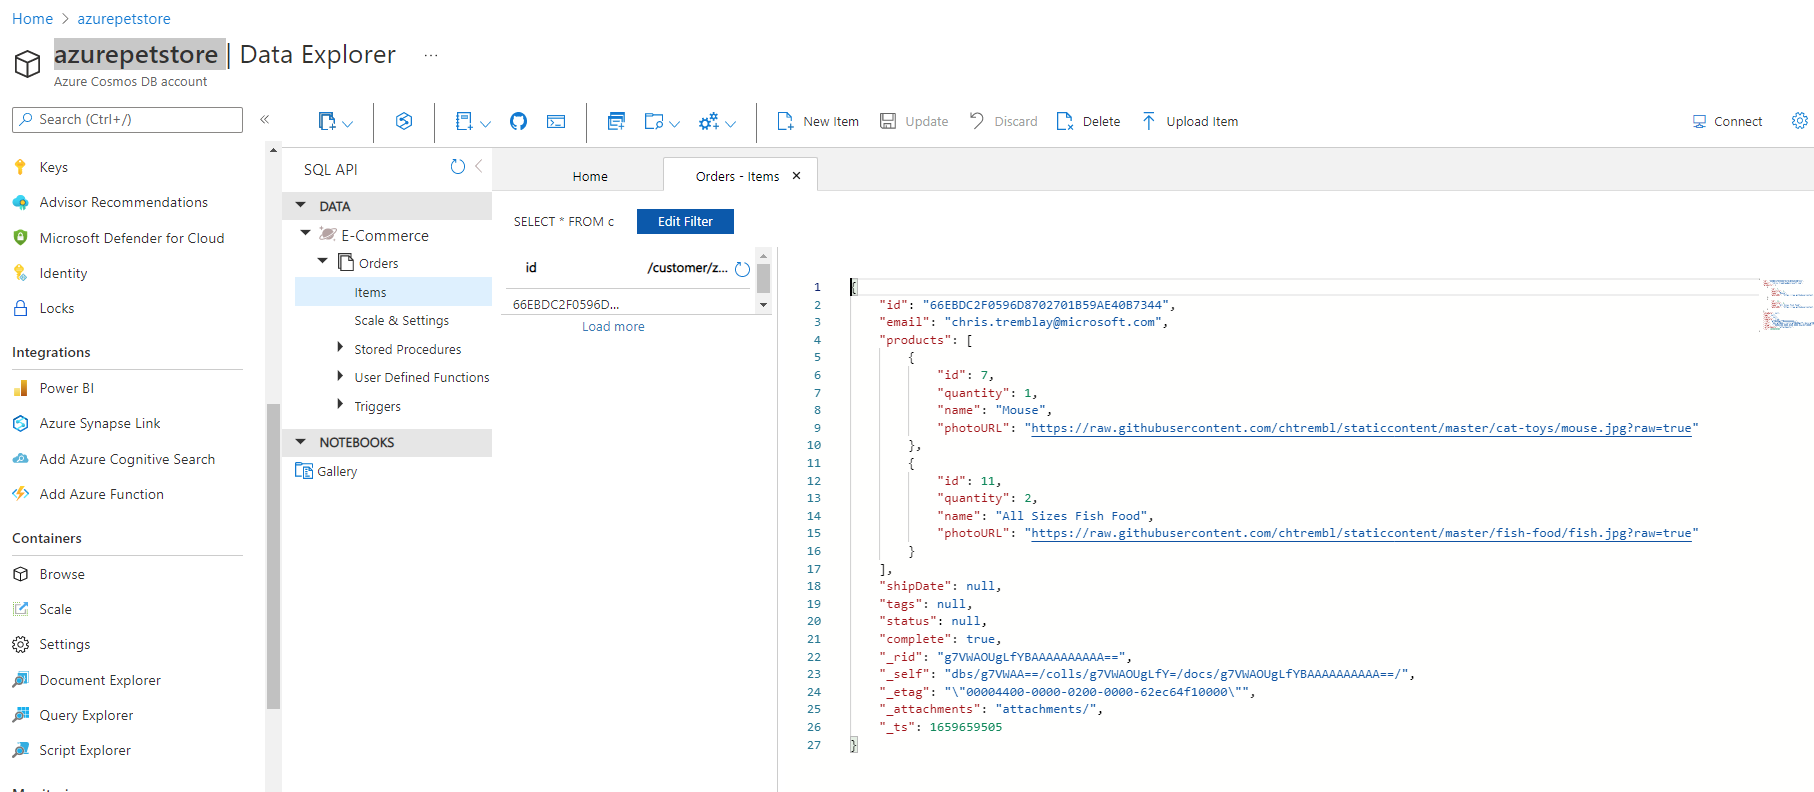Switch to the Home tab

click(590, 176)
